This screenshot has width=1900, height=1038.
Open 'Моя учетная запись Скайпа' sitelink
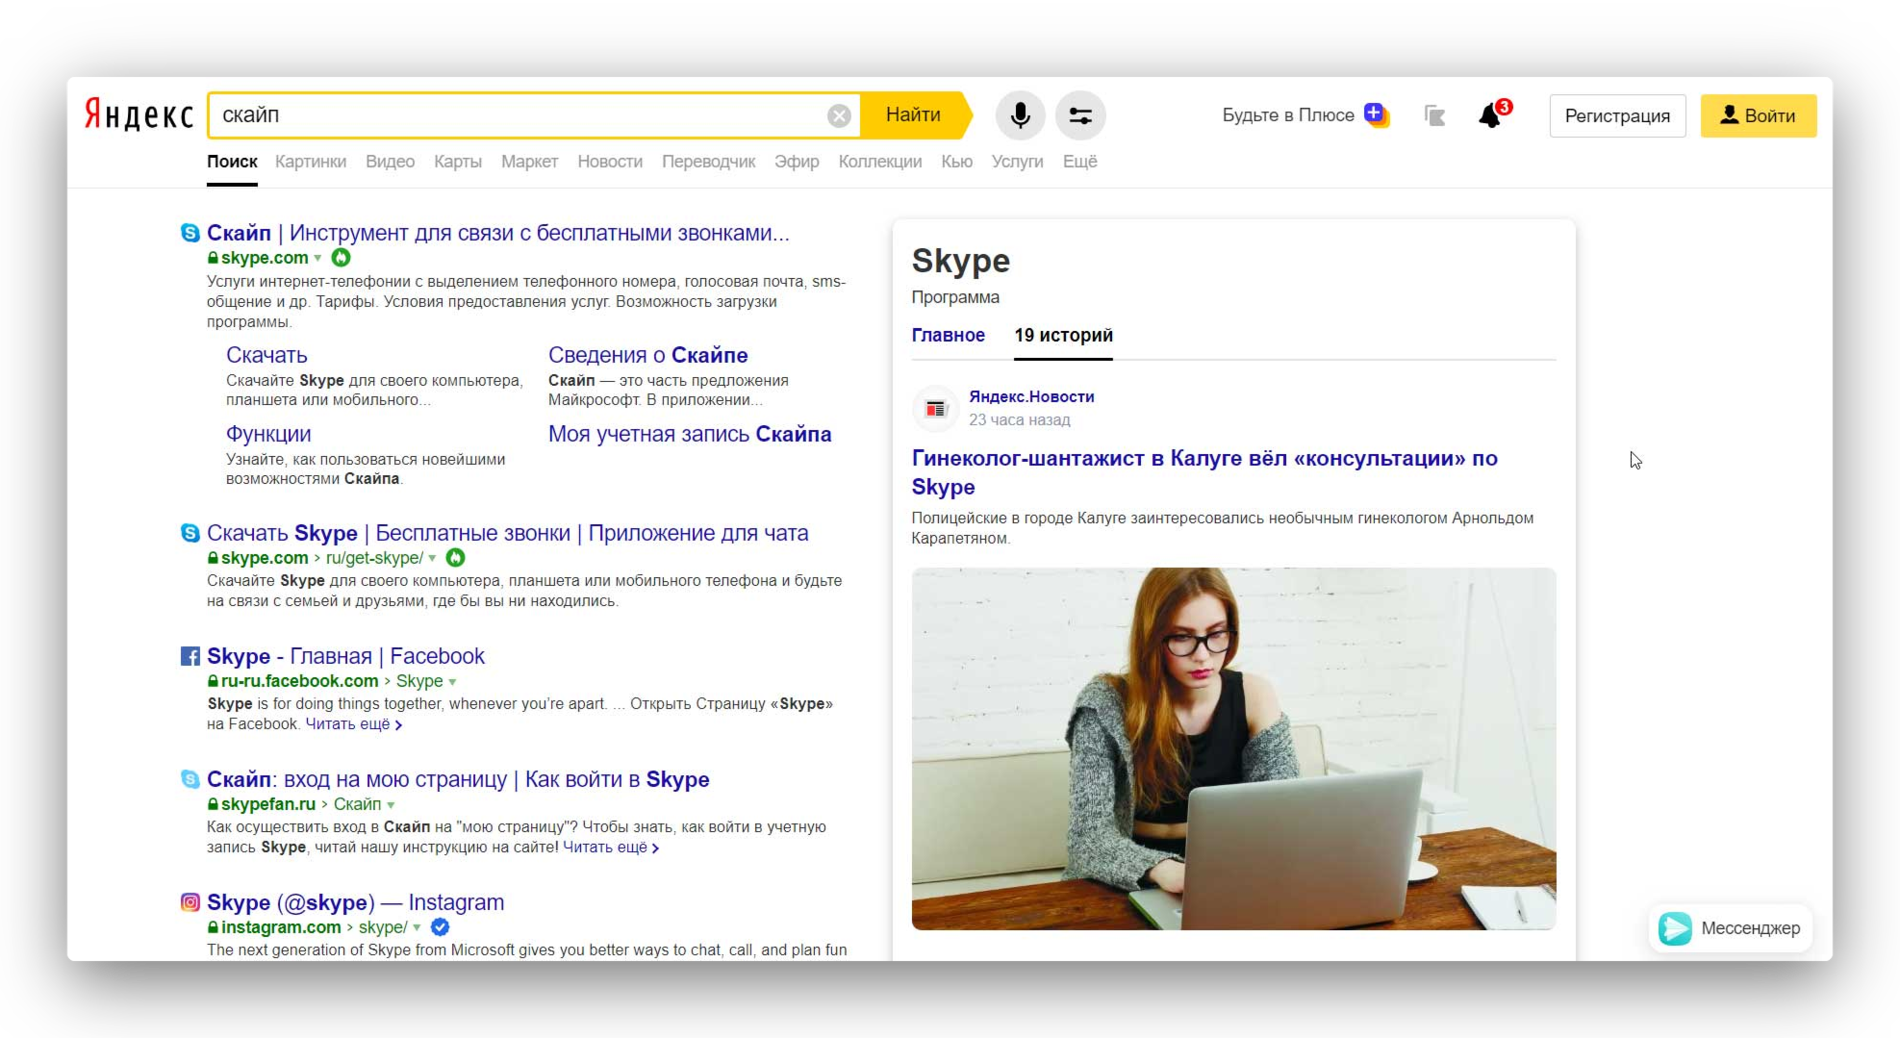point(690,434)
